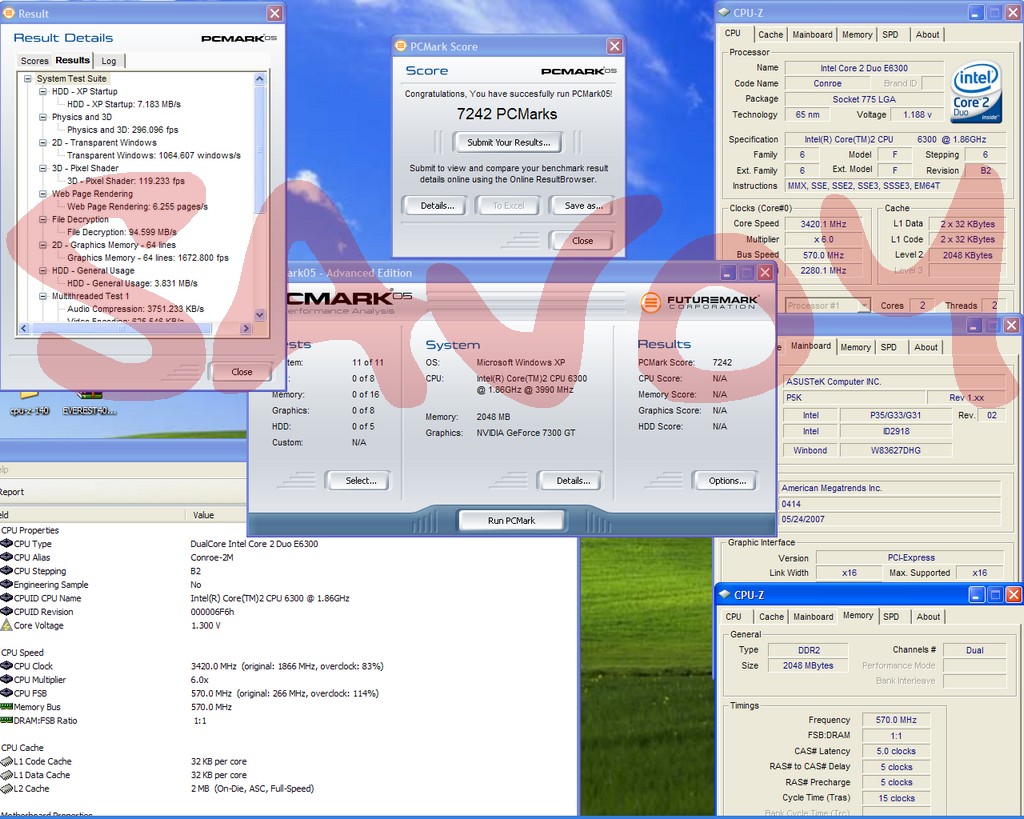
Task: Collapse the Web Page Rendering node
Action: (x=43, y=193)
